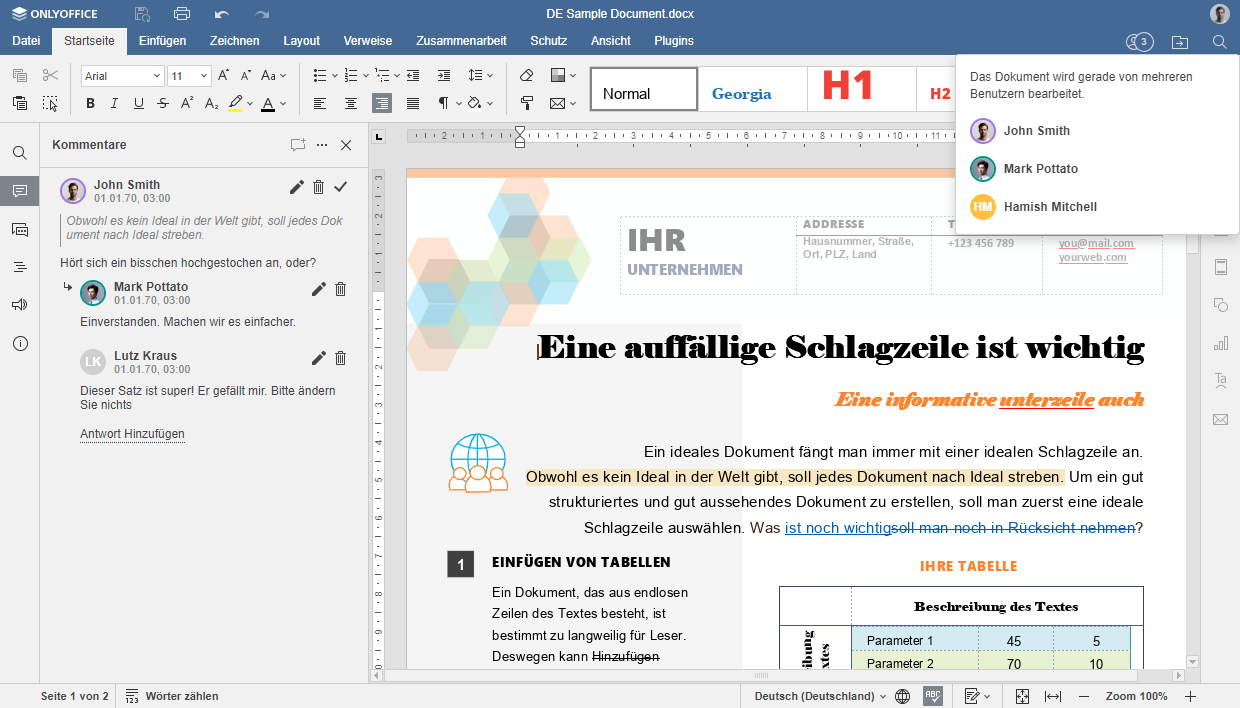Screen dimensions: 1240x708
Task: Click the copy style paint roller icon
Action: coord(527,103)
